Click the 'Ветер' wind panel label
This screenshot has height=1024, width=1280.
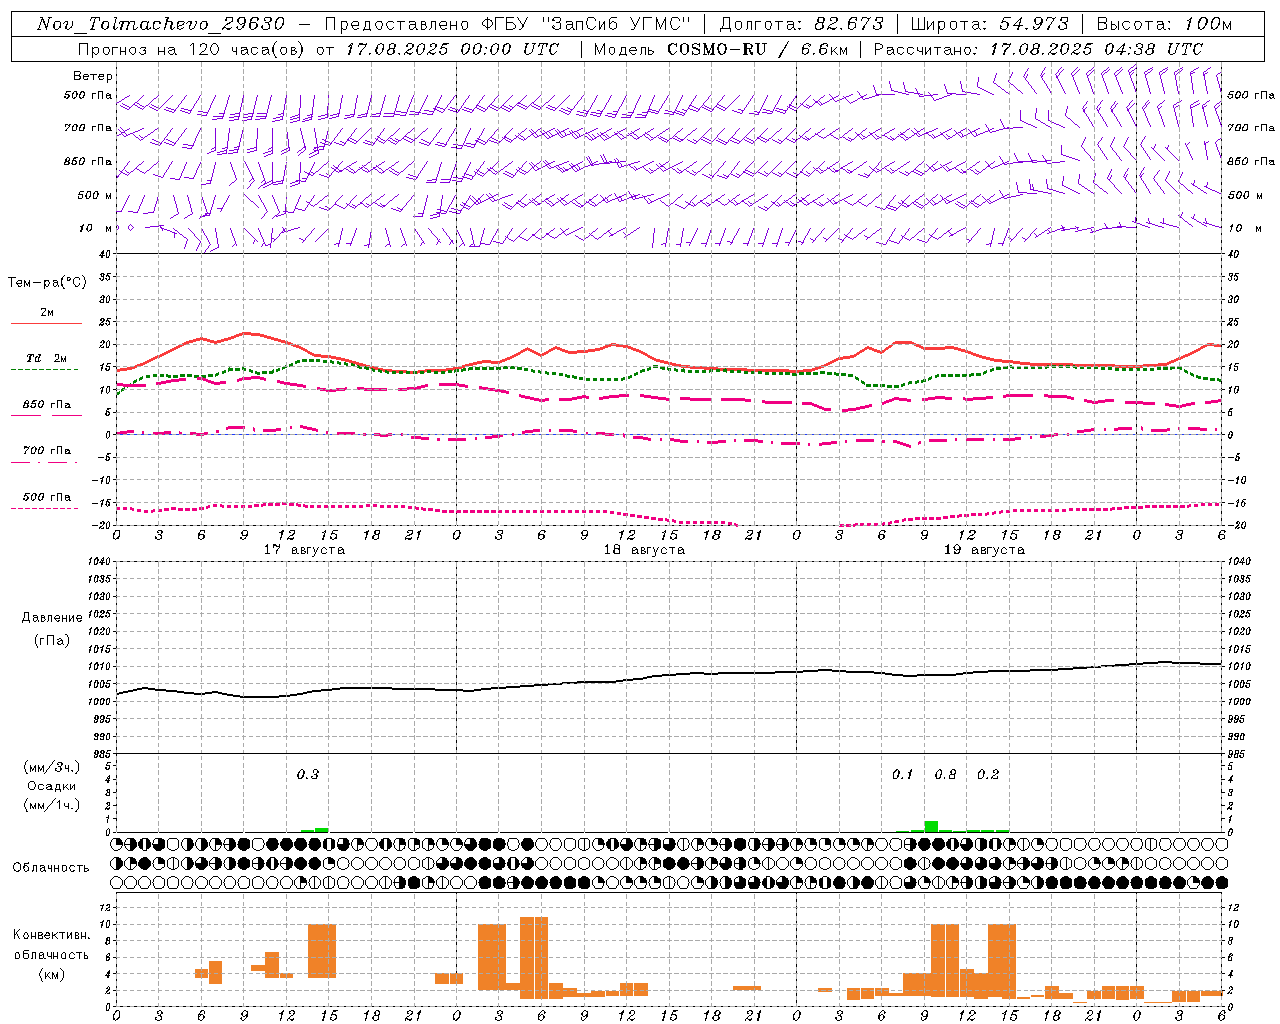pyautogui.click(x=93, y=76)
